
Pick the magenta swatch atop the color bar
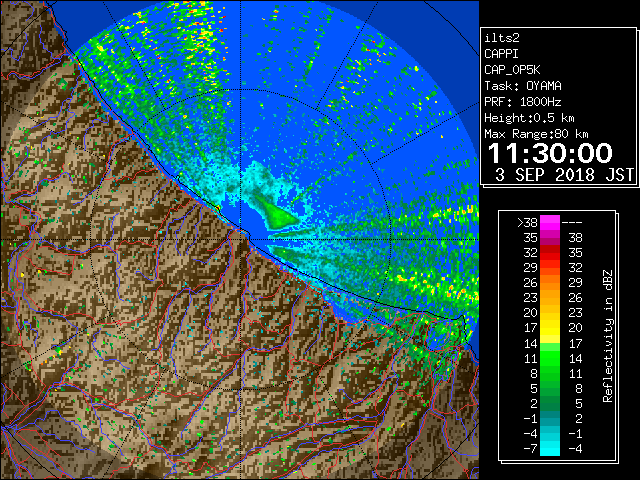(550, 223)
